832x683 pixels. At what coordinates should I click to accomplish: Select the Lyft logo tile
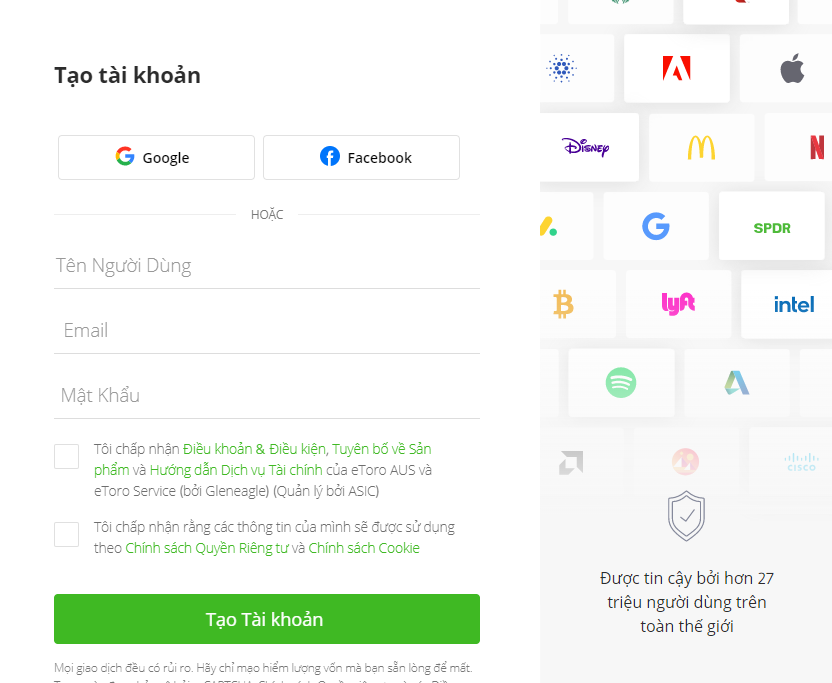point(678,304)
